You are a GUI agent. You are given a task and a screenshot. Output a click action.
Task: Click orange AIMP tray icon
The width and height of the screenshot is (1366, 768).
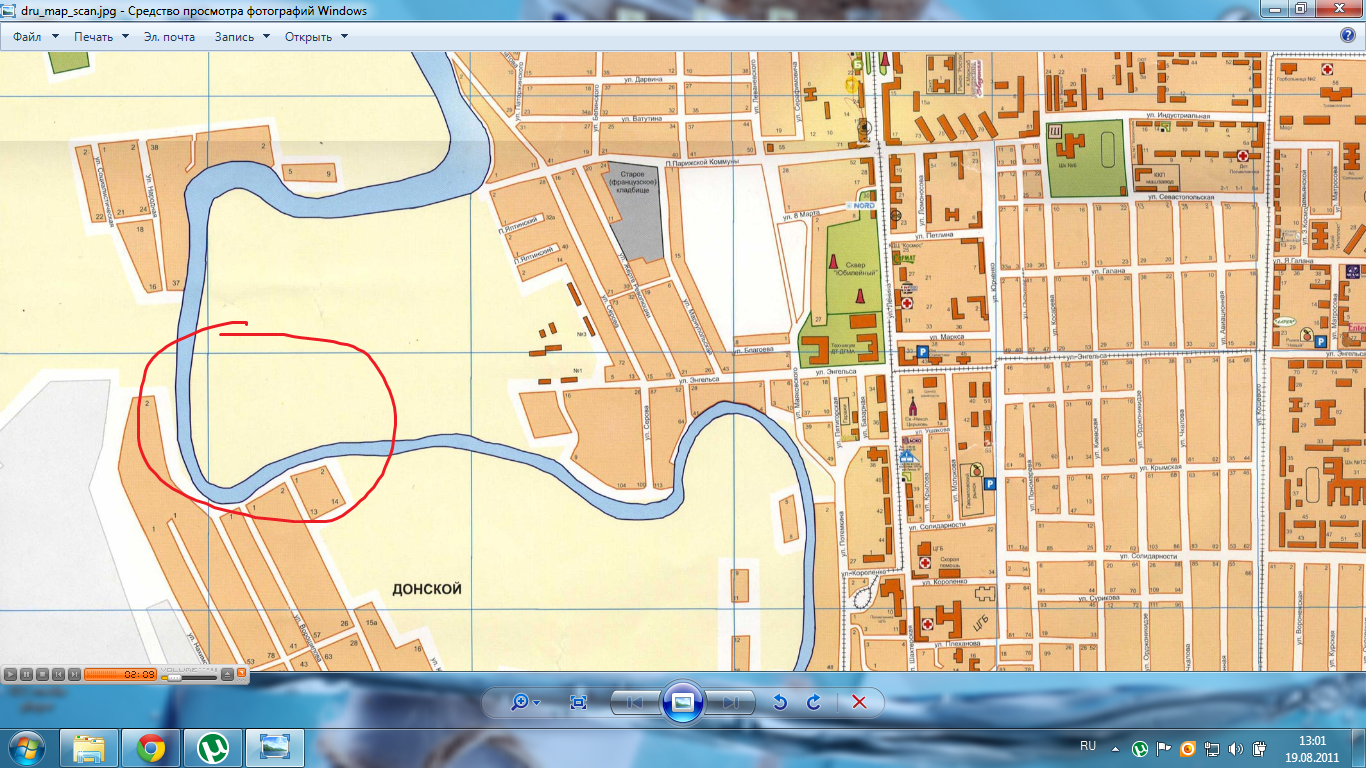pyautogui.click(x=1188, y=748)
